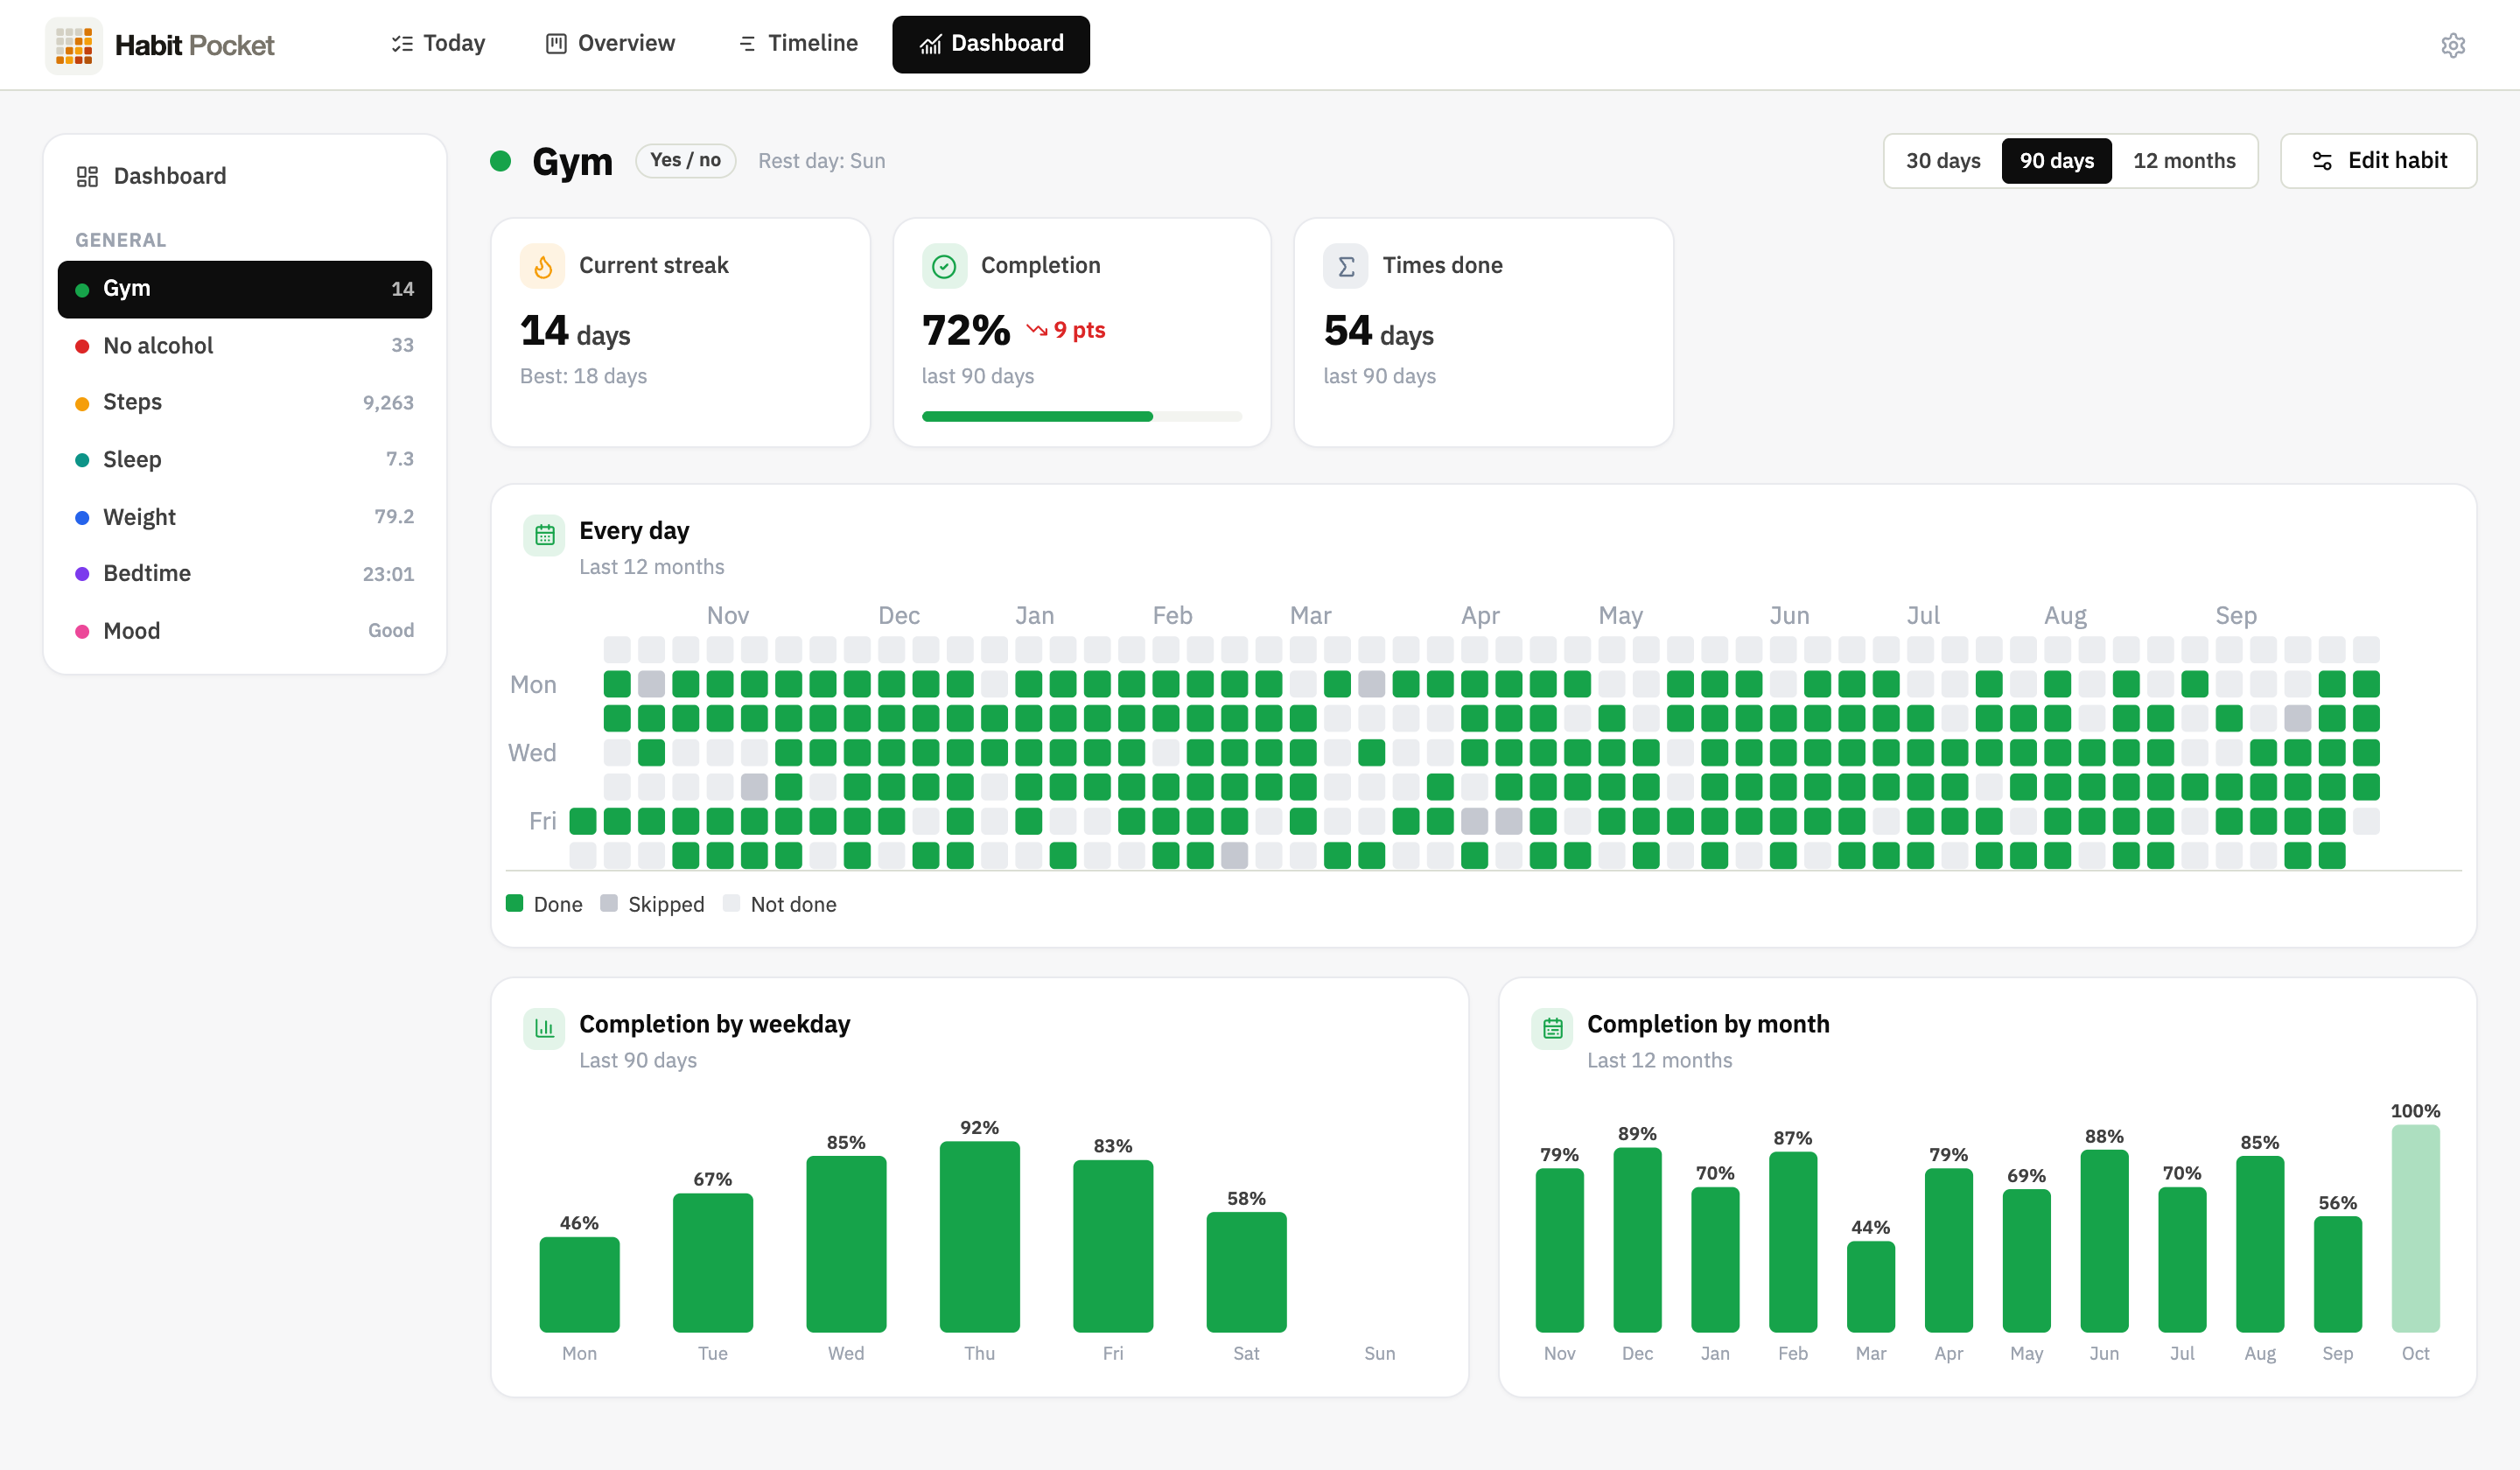Click the Done legend green swatch
The image size is (2520, 1470).
click(x=514, y=904)
